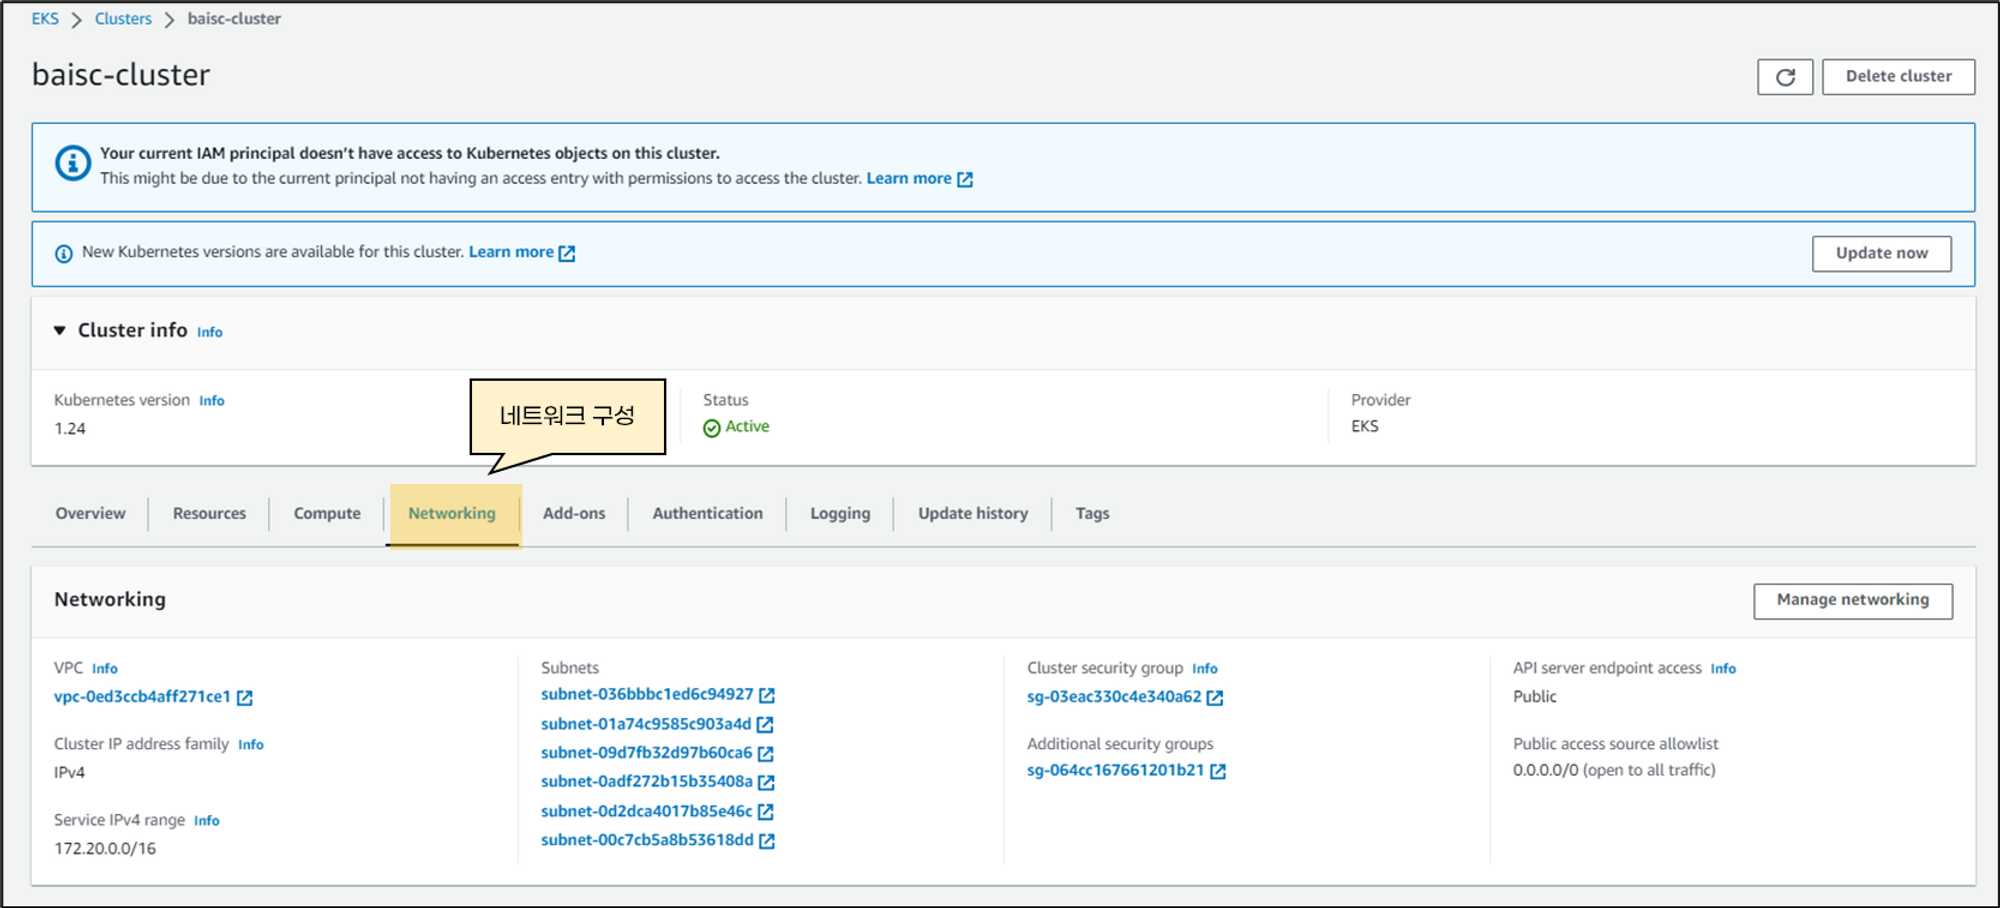This screenshot has height=908, width=2000.
Task: Open additional security group sg-064cc167661201b21
Action: pos(1116,770)
